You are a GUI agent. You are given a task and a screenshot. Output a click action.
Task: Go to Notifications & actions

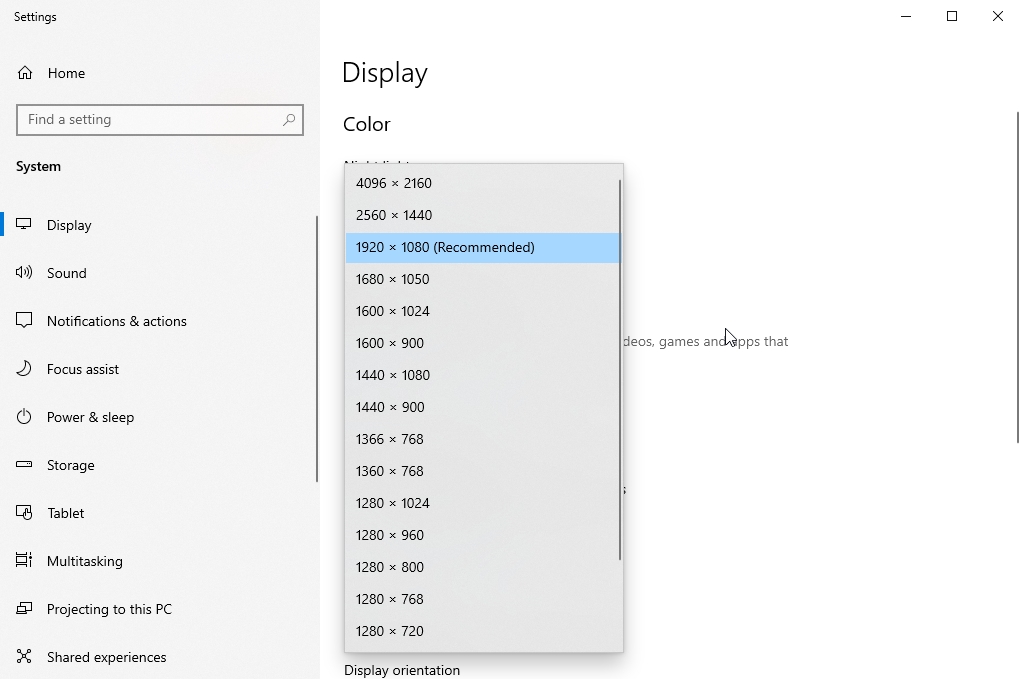[159, 321]
